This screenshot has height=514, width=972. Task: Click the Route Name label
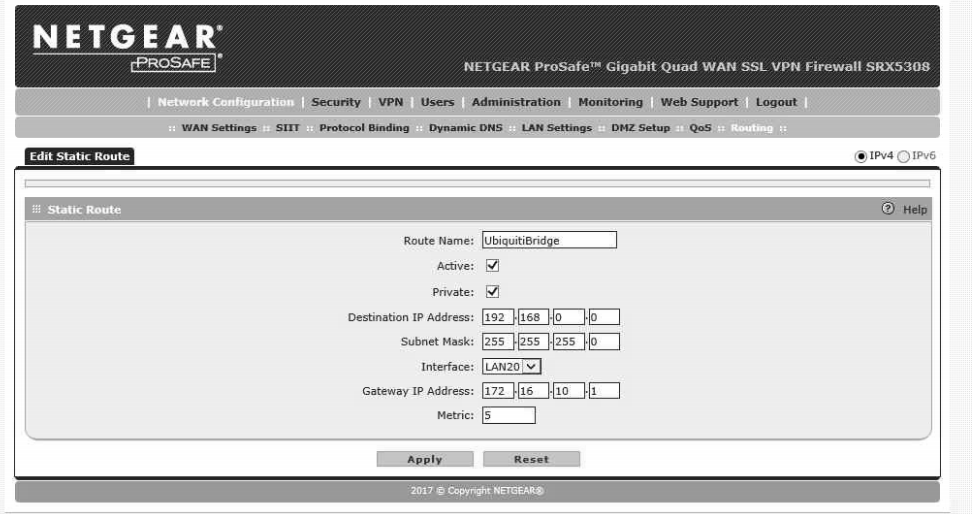pyautogui.click(x=438, y=241)
